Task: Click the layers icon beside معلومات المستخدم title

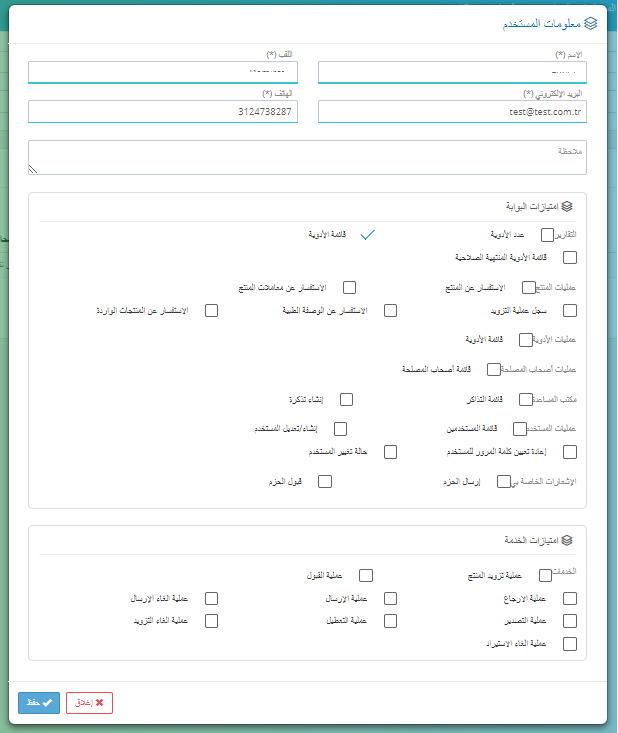Action: (591, 22)
